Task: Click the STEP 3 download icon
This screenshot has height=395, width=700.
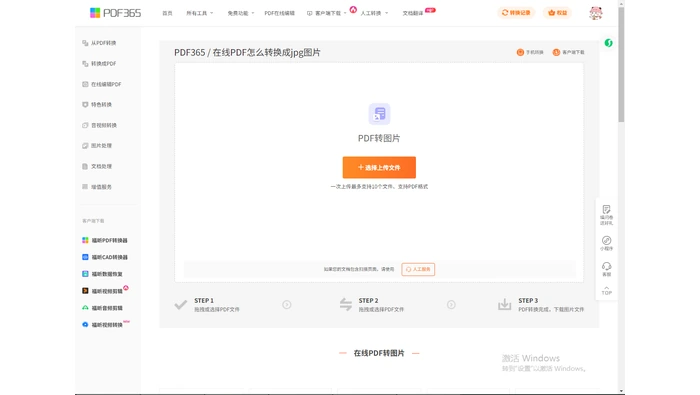Action: click(504, 304)
